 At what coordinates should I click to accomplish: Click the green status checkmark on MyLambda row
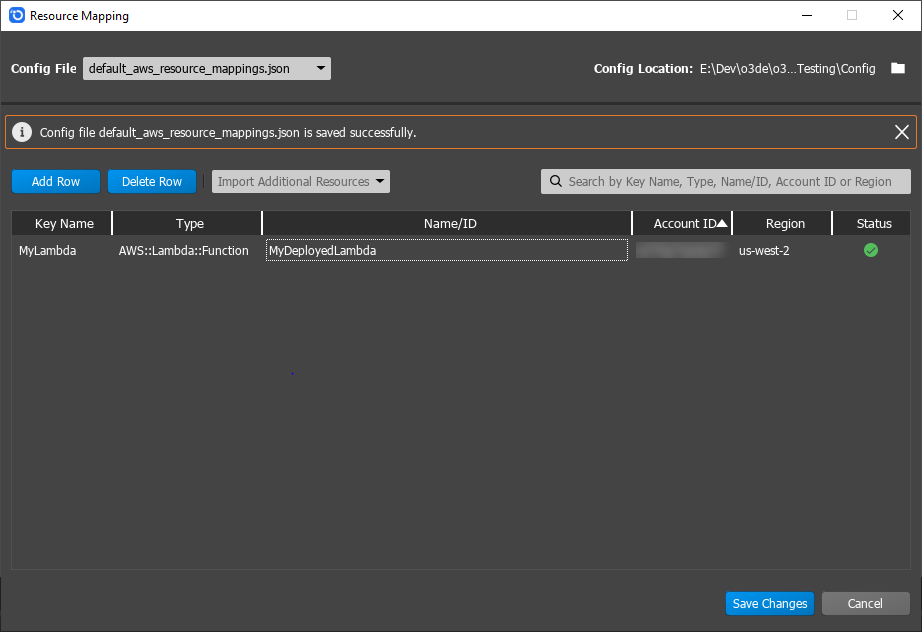point(870,250)
